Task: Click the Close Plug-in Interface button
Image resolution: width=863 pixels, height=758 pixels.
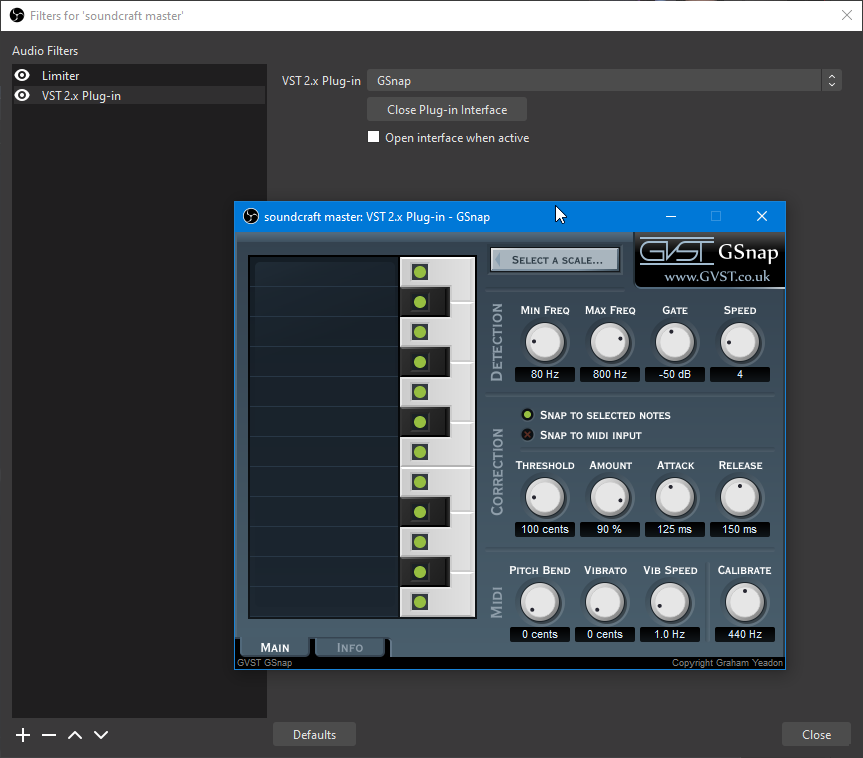Action: (446, 110)
